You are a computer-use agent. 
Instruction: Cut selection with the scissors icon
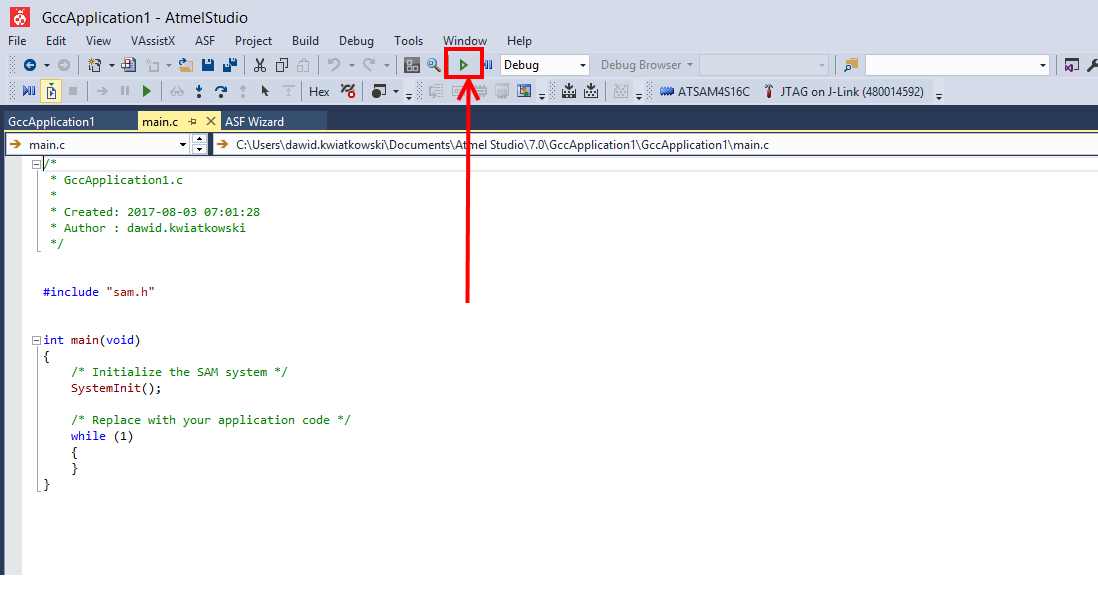[x=260, y=65]
